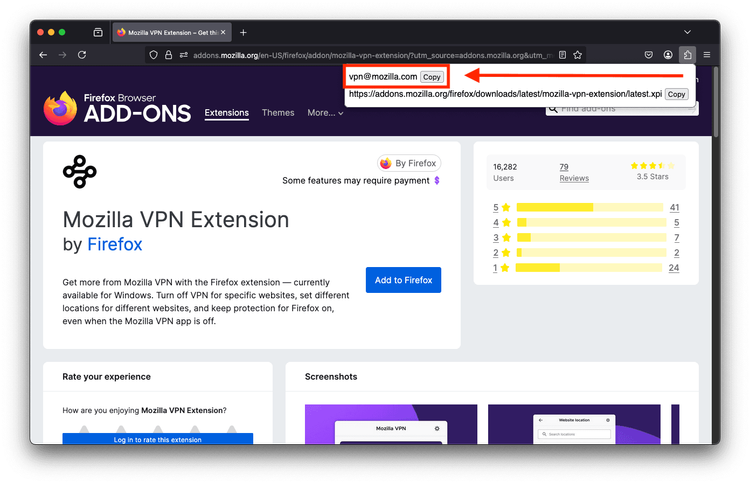This screenshot has width=750, height=484.
Task: Copy the latest.xpi download URL
Action: (676, 94)
